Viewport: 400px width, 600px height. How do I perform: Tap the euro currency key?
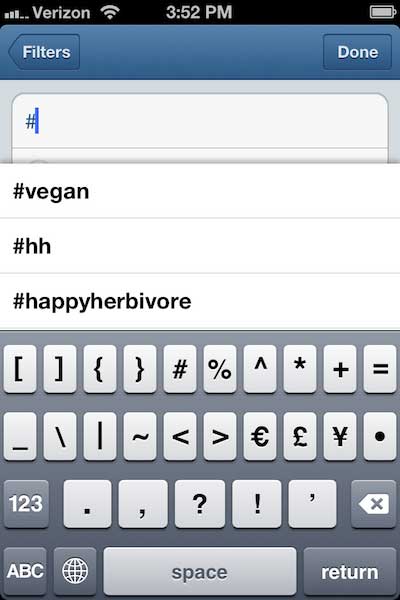tap(260, 436)
